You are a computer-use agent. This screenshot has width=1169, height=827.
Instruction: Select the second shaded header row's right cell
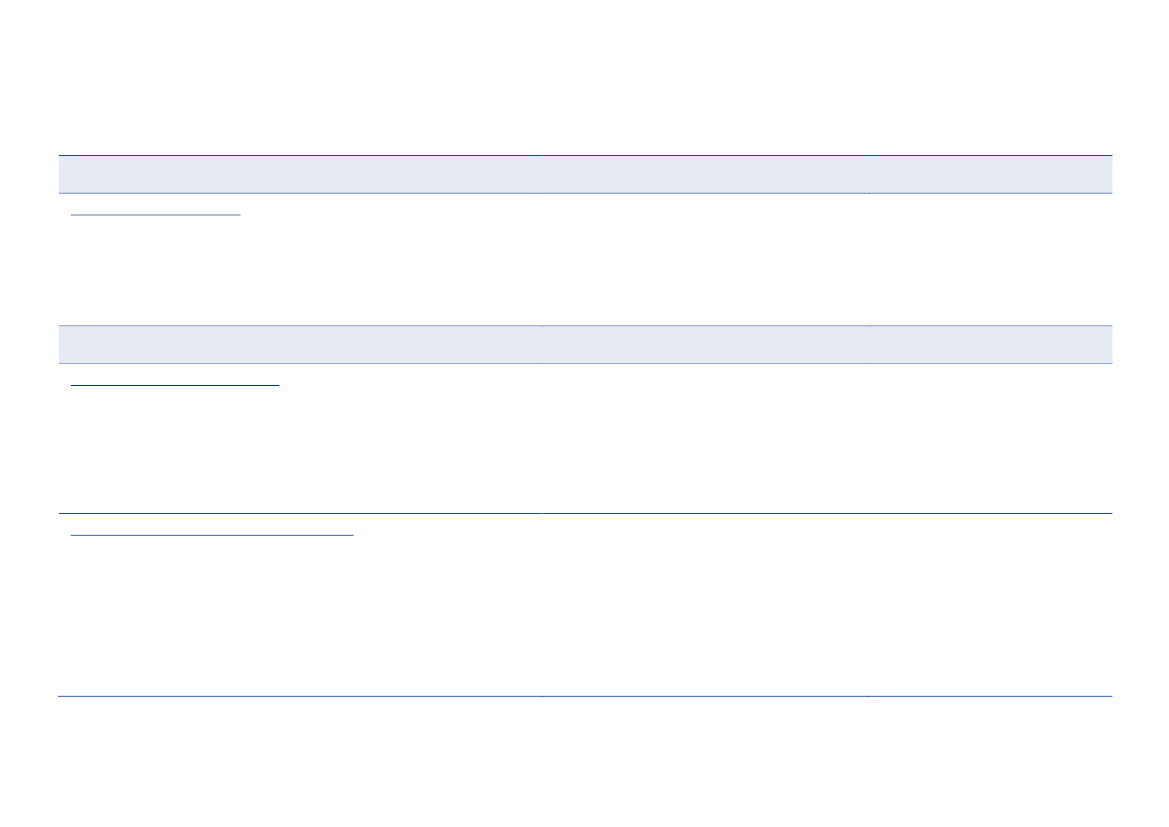[990, 345]
